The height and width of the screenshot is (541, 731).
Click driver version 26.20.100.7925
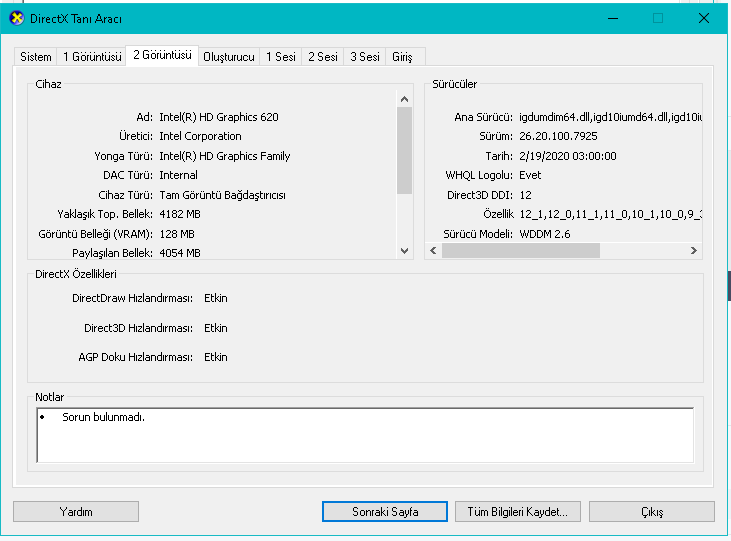(558, 136)
